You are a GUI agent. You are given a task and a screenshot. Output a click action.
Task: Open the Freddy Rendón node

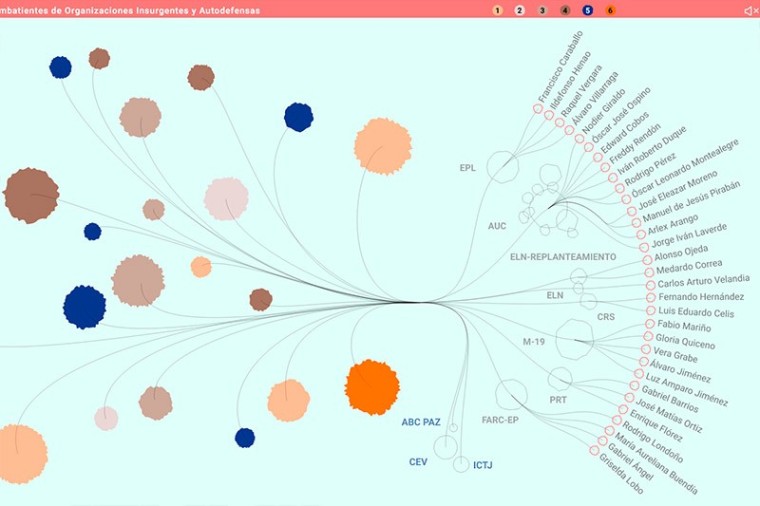click(605, 167)
